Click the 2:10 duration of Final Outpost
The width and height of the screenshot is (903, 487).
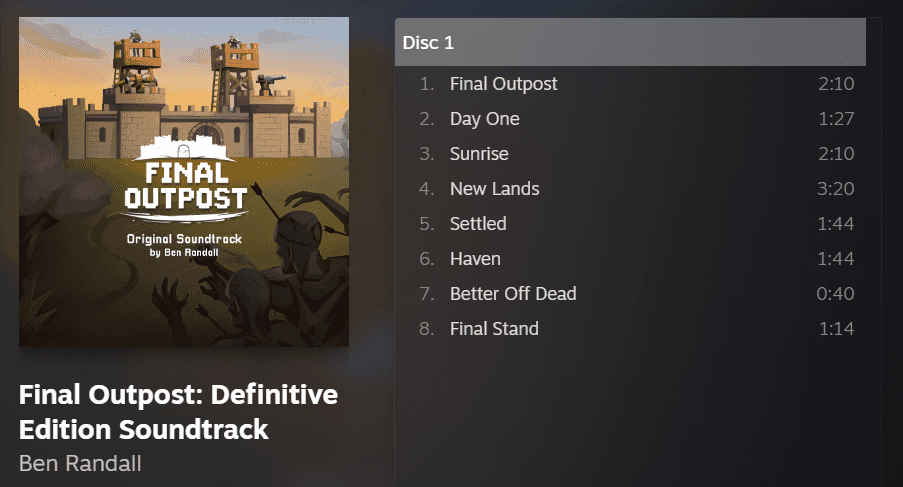[836, 83]
